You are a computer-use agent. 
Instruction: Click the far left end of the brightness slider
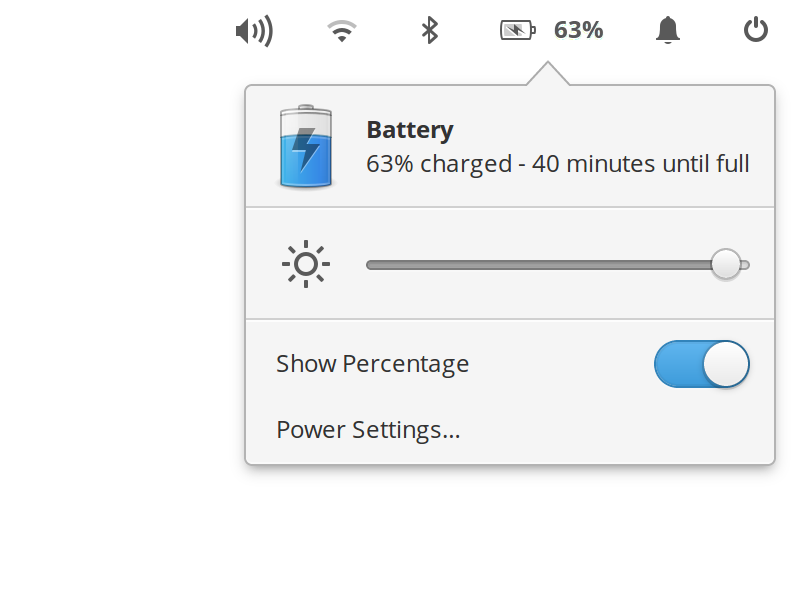[368, 265]
